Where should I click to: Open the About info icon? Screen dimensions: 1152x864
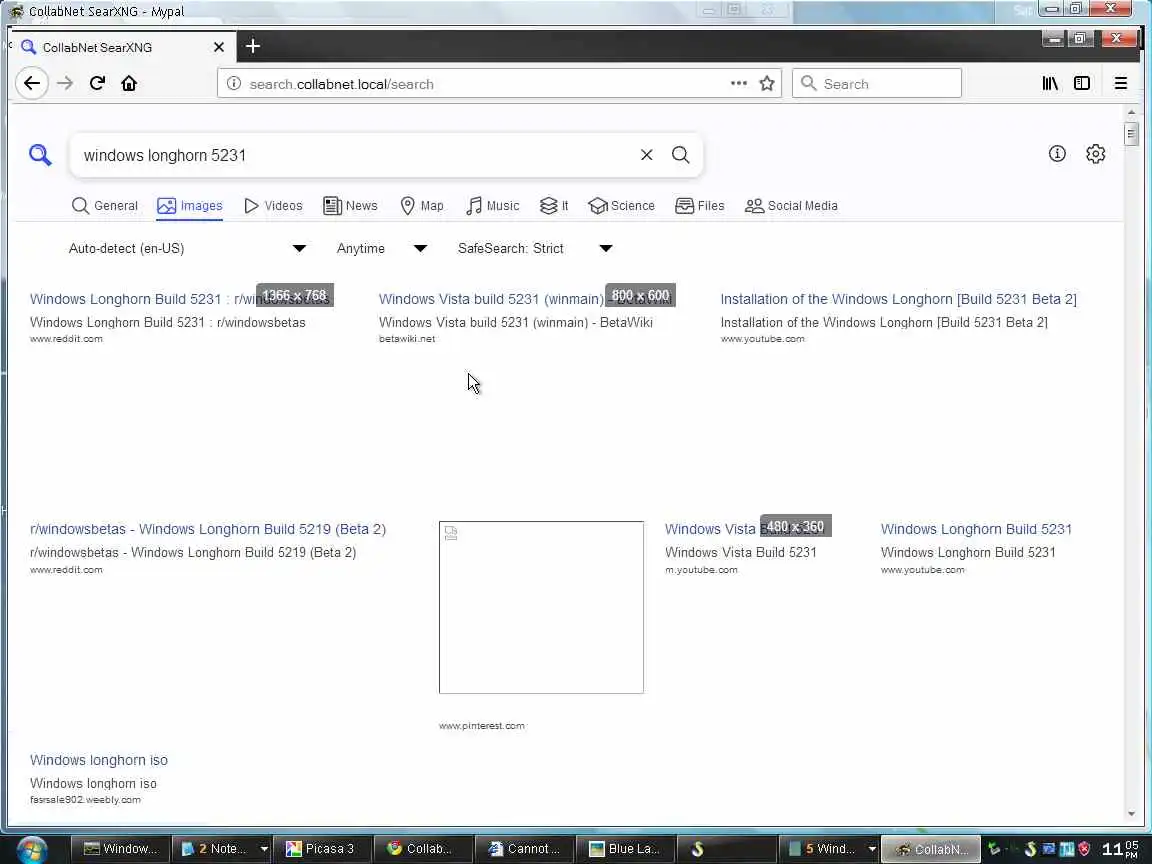(1056, 154)
